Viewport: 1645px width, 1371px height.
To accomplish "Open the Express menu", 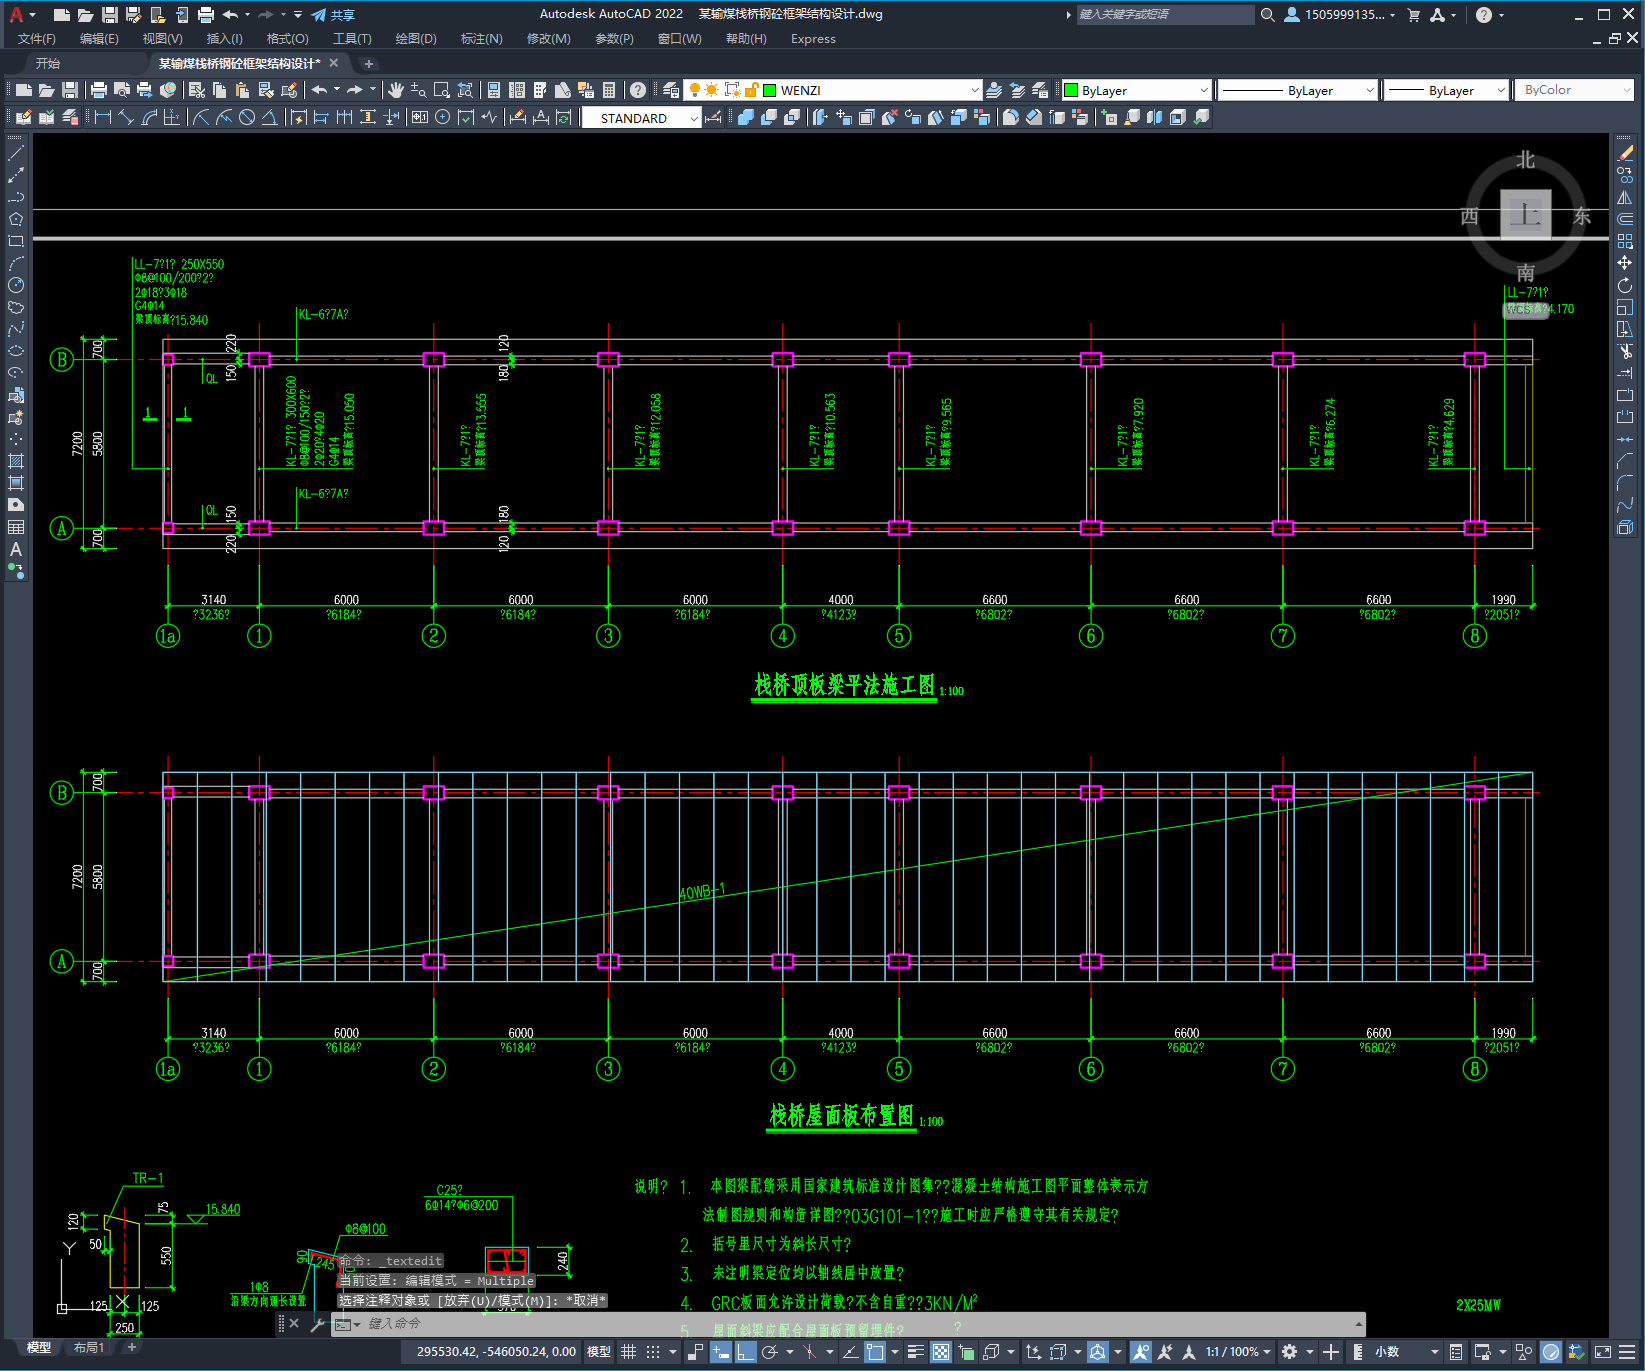I will click(x=813, y=39).
